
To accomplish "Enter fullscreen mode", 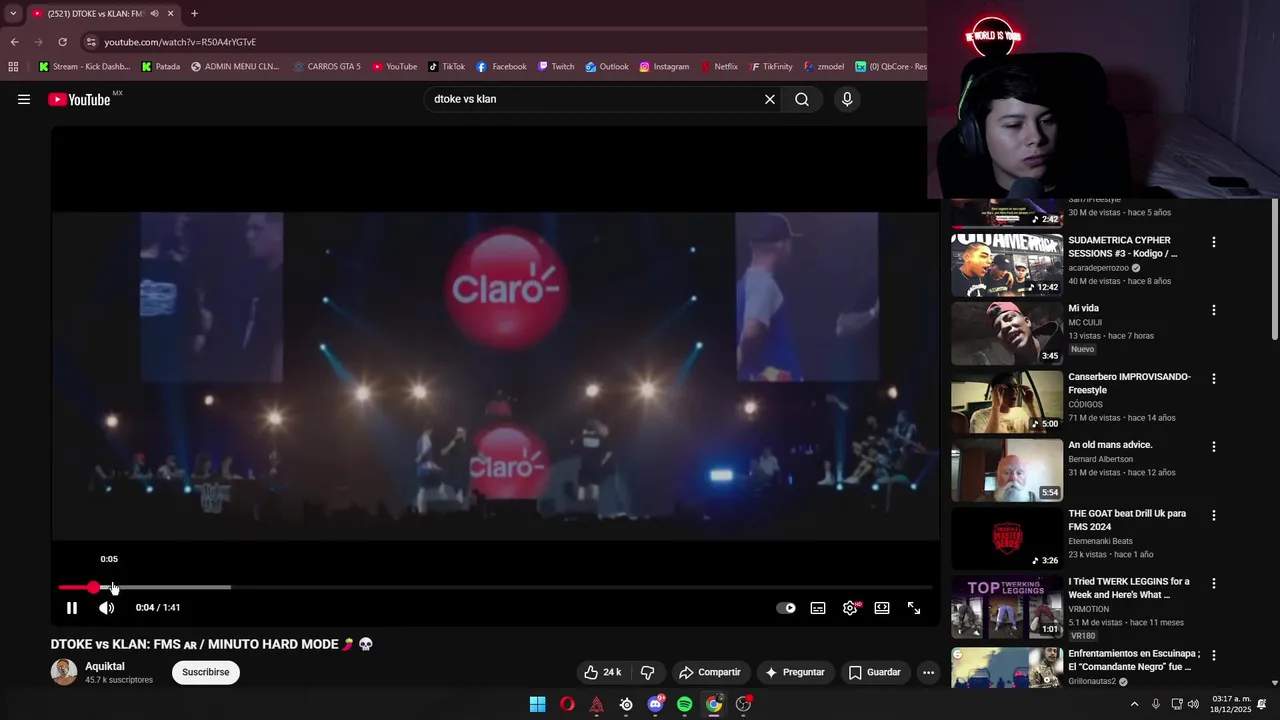I will (x=914, y=608).
